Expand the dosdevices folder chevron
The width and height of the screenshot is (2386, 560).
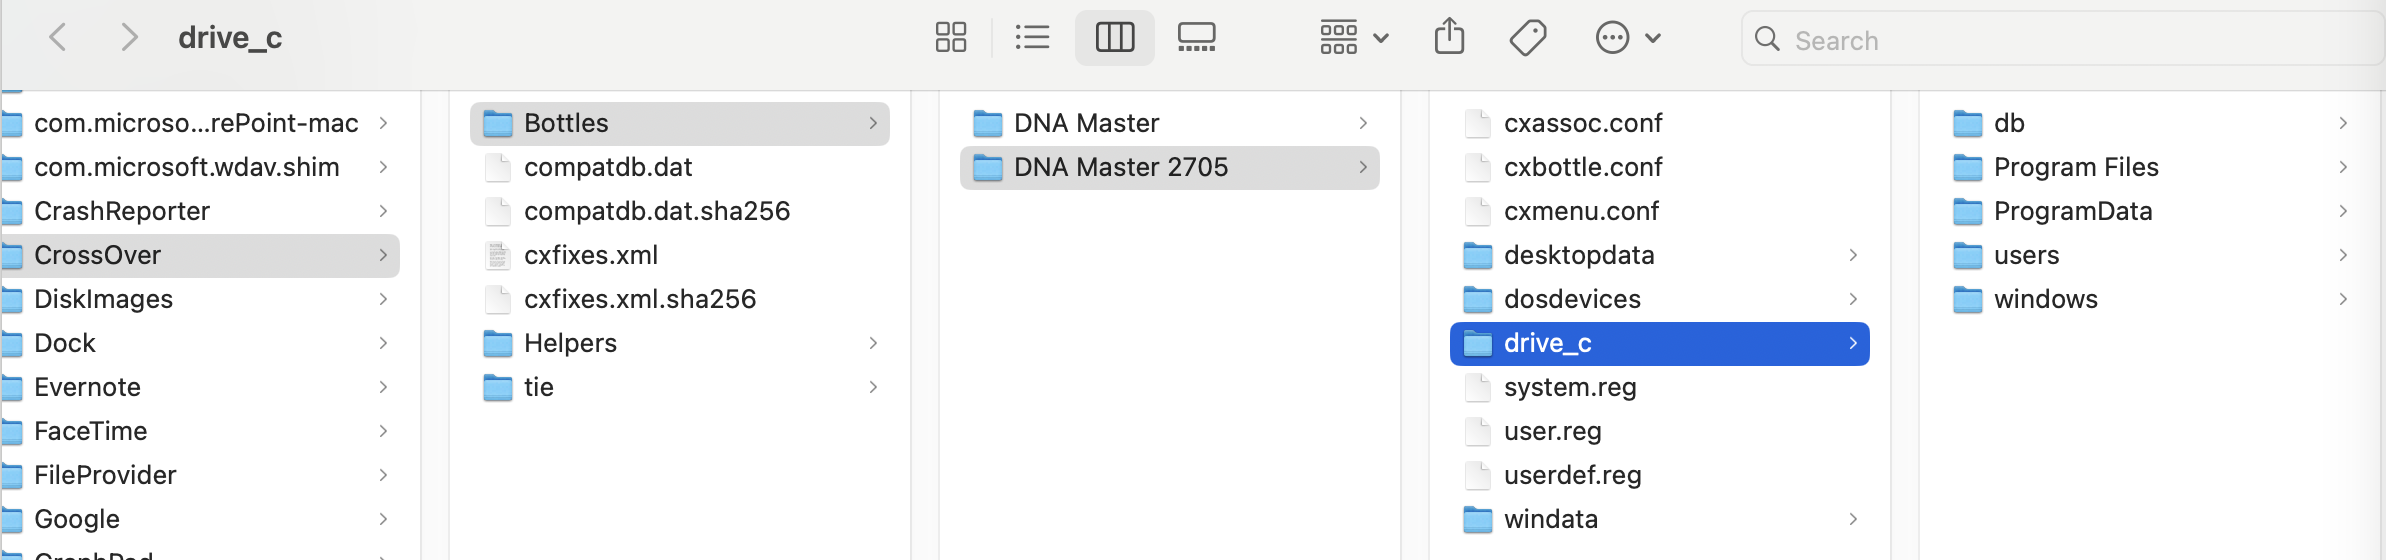(1853, 299)
